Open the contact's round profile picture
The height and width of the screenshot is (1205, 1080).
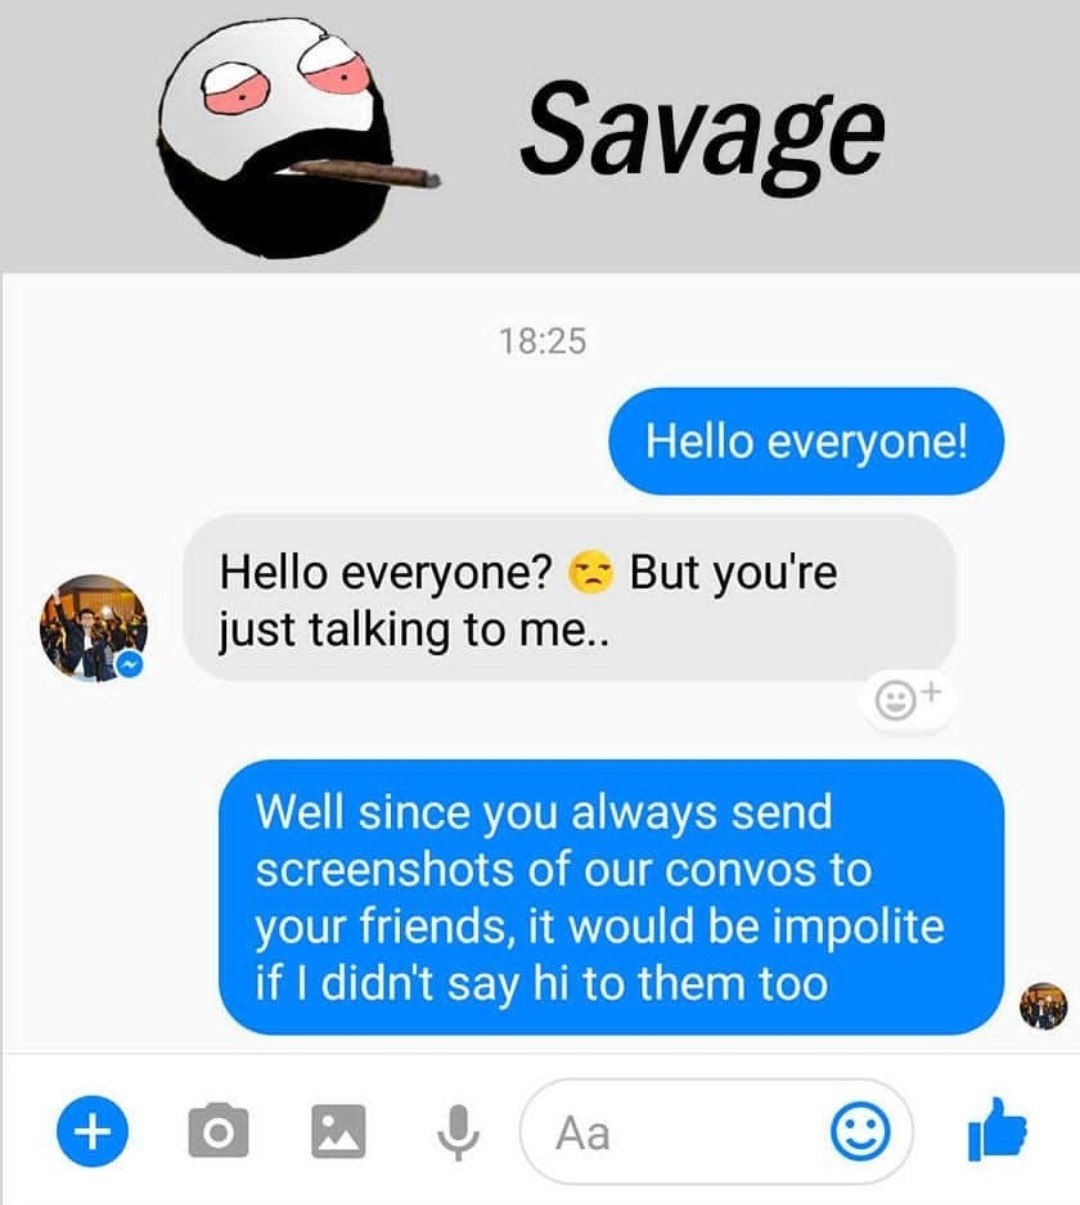coord(93,628)
